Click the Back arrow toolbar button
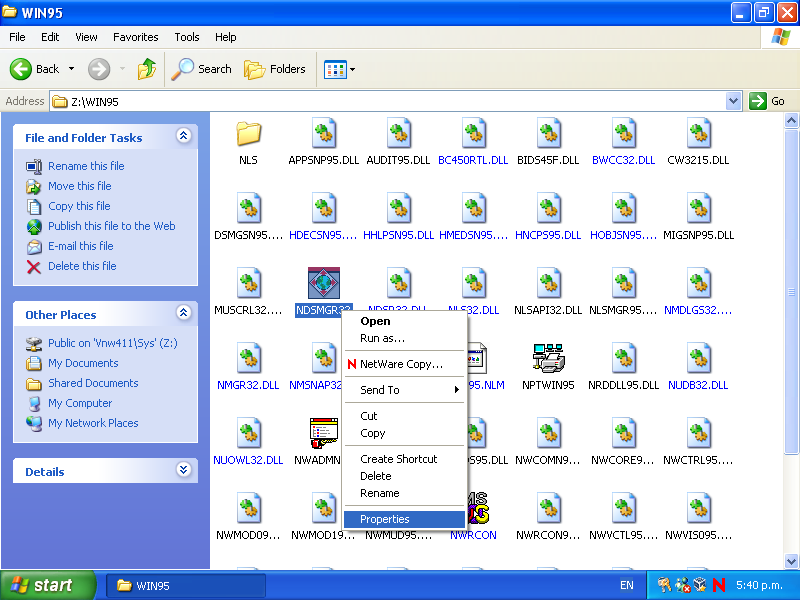The height and width of the screenshot is (600, 800). coord(35,69)
